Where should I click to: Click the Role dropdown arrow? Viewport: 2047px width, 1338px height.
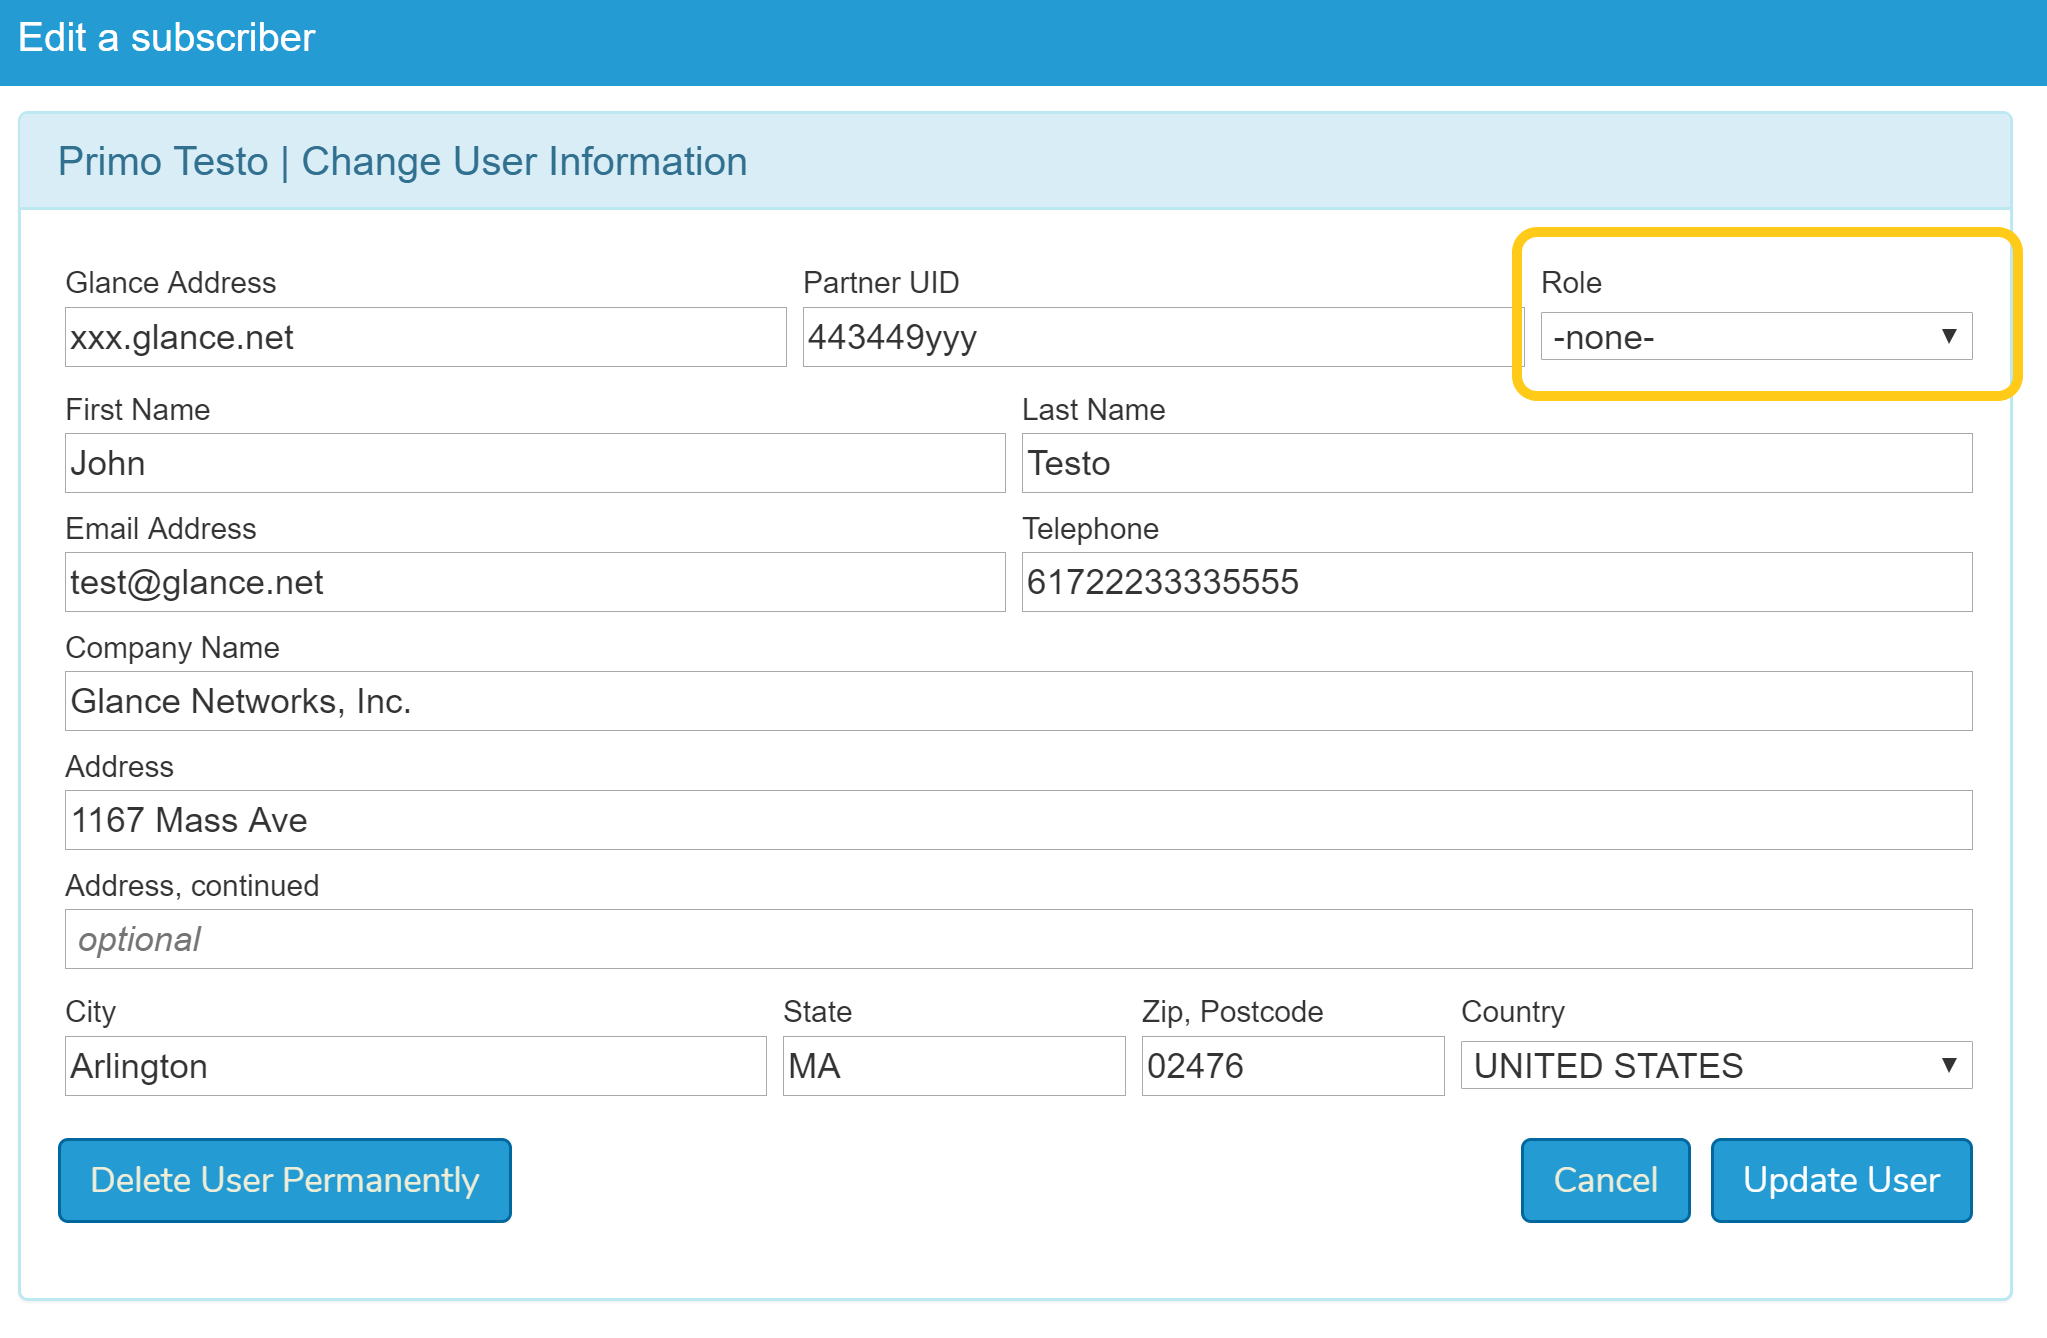[1948, 337]
